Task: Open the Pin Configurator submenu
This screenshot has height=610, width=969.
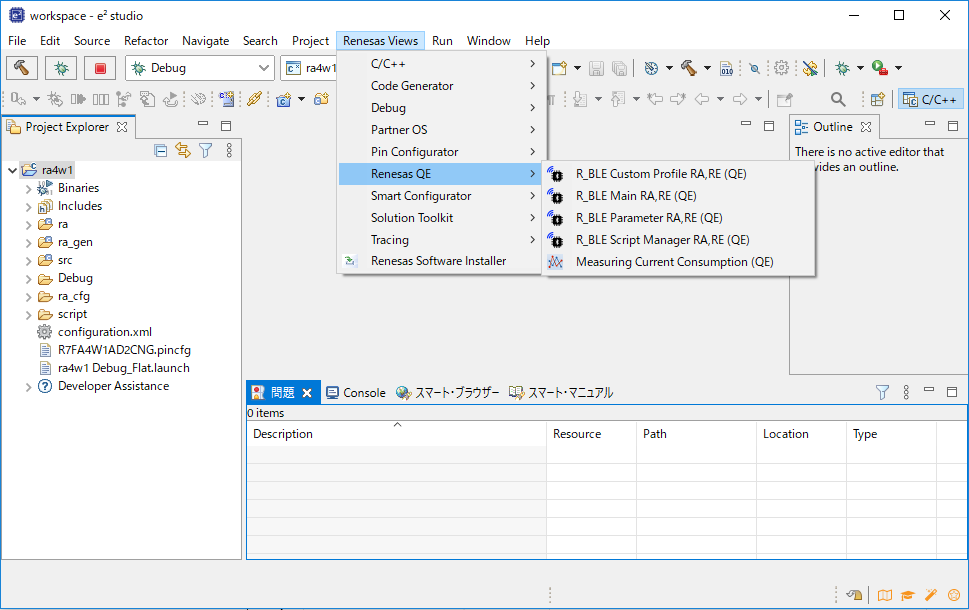Action: (440, 152)
